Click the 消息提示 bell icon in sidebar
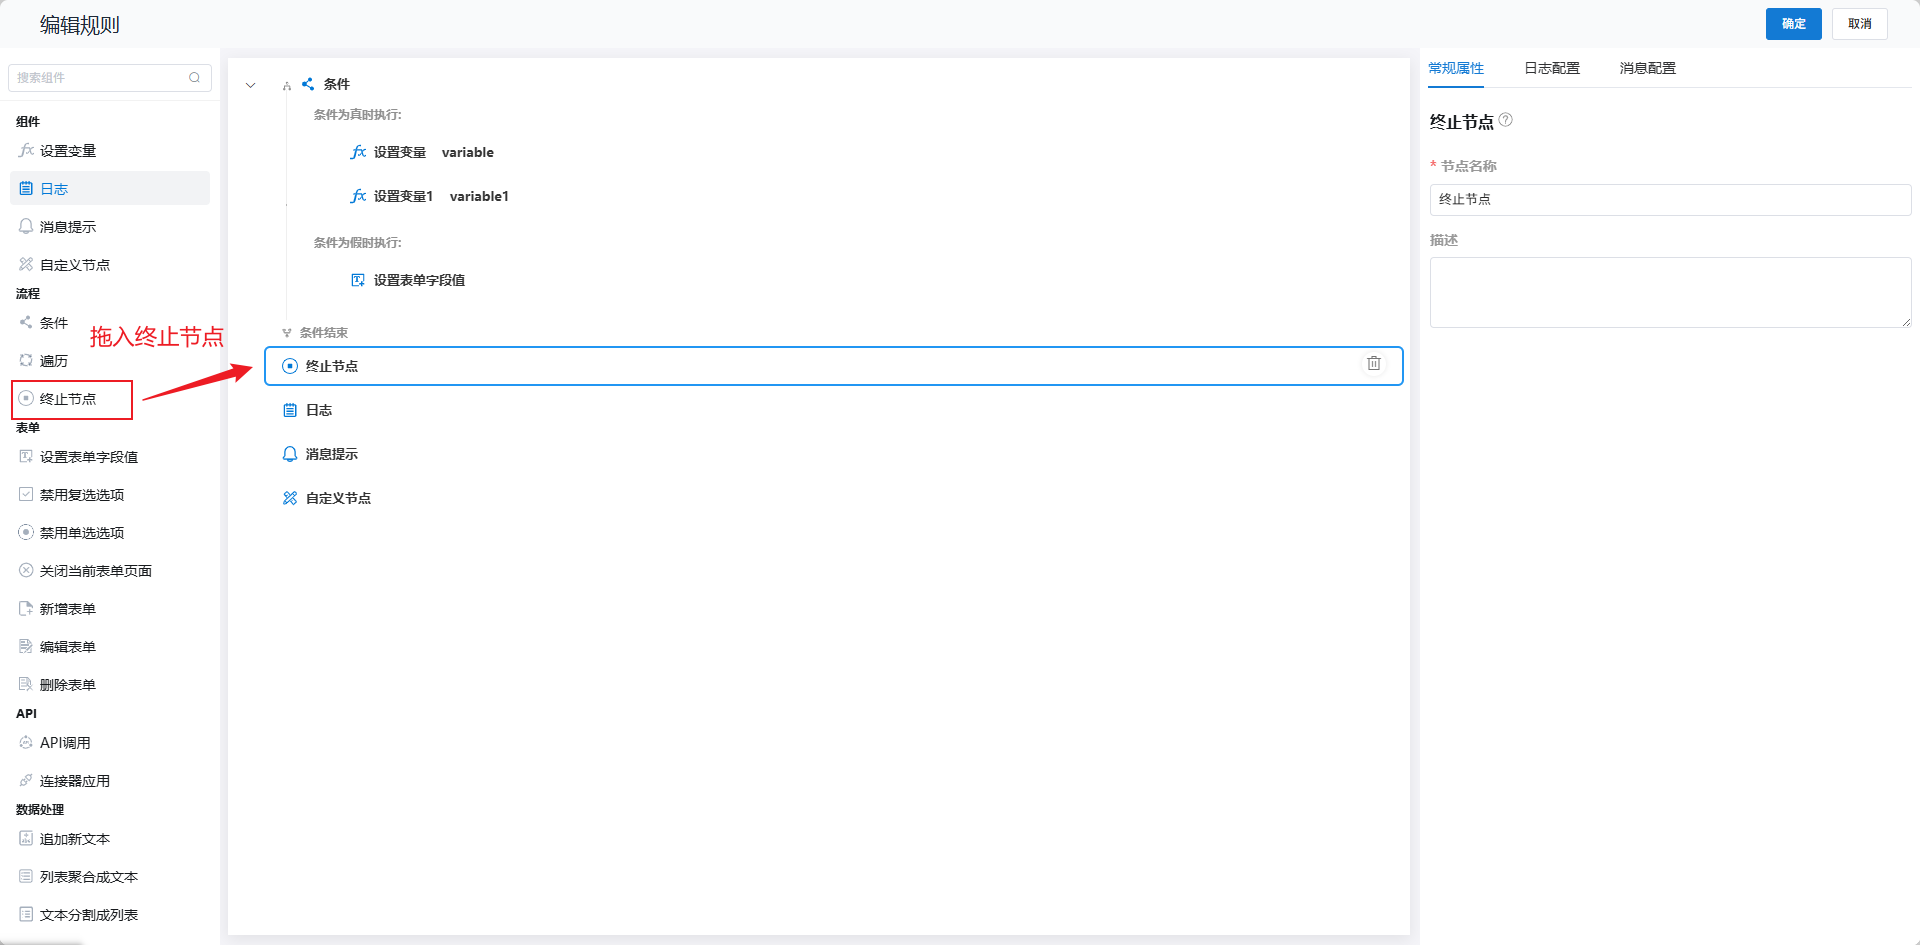Viewport: 1920px width, 945px height. [26, 227]
